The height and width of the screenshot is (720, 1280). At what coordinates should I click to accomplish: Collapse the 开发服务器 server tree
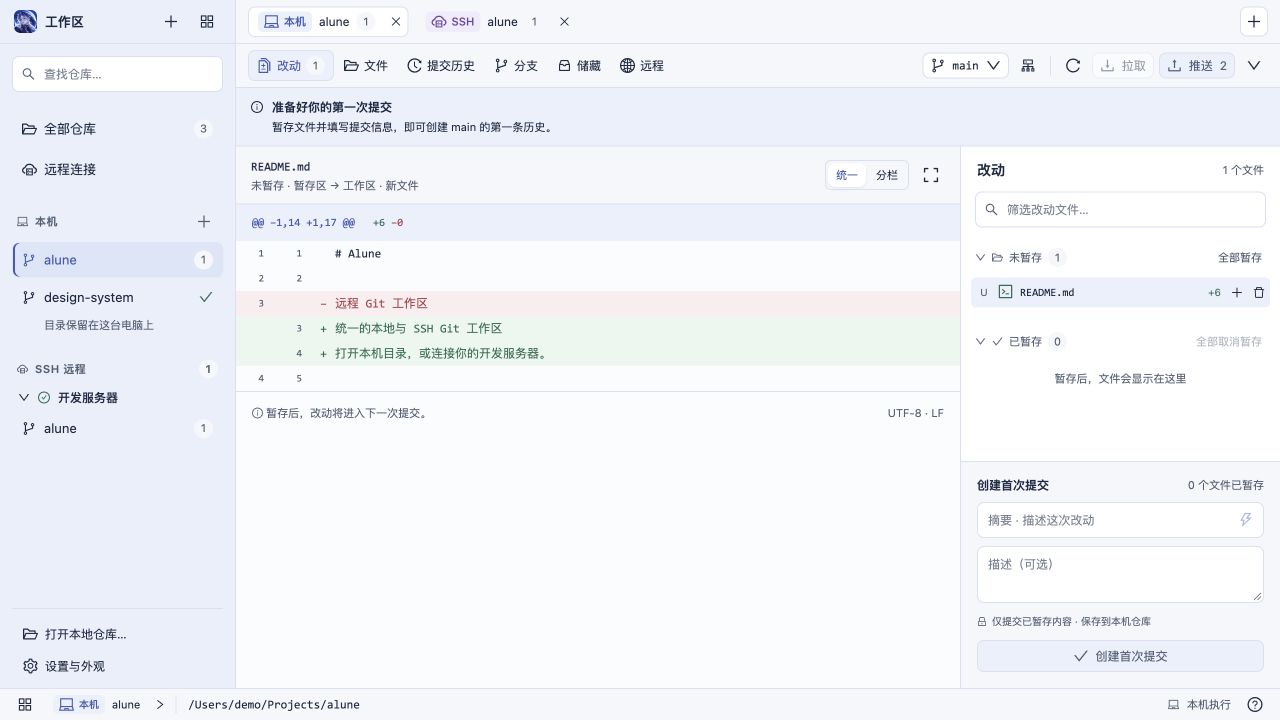(25, 398)
